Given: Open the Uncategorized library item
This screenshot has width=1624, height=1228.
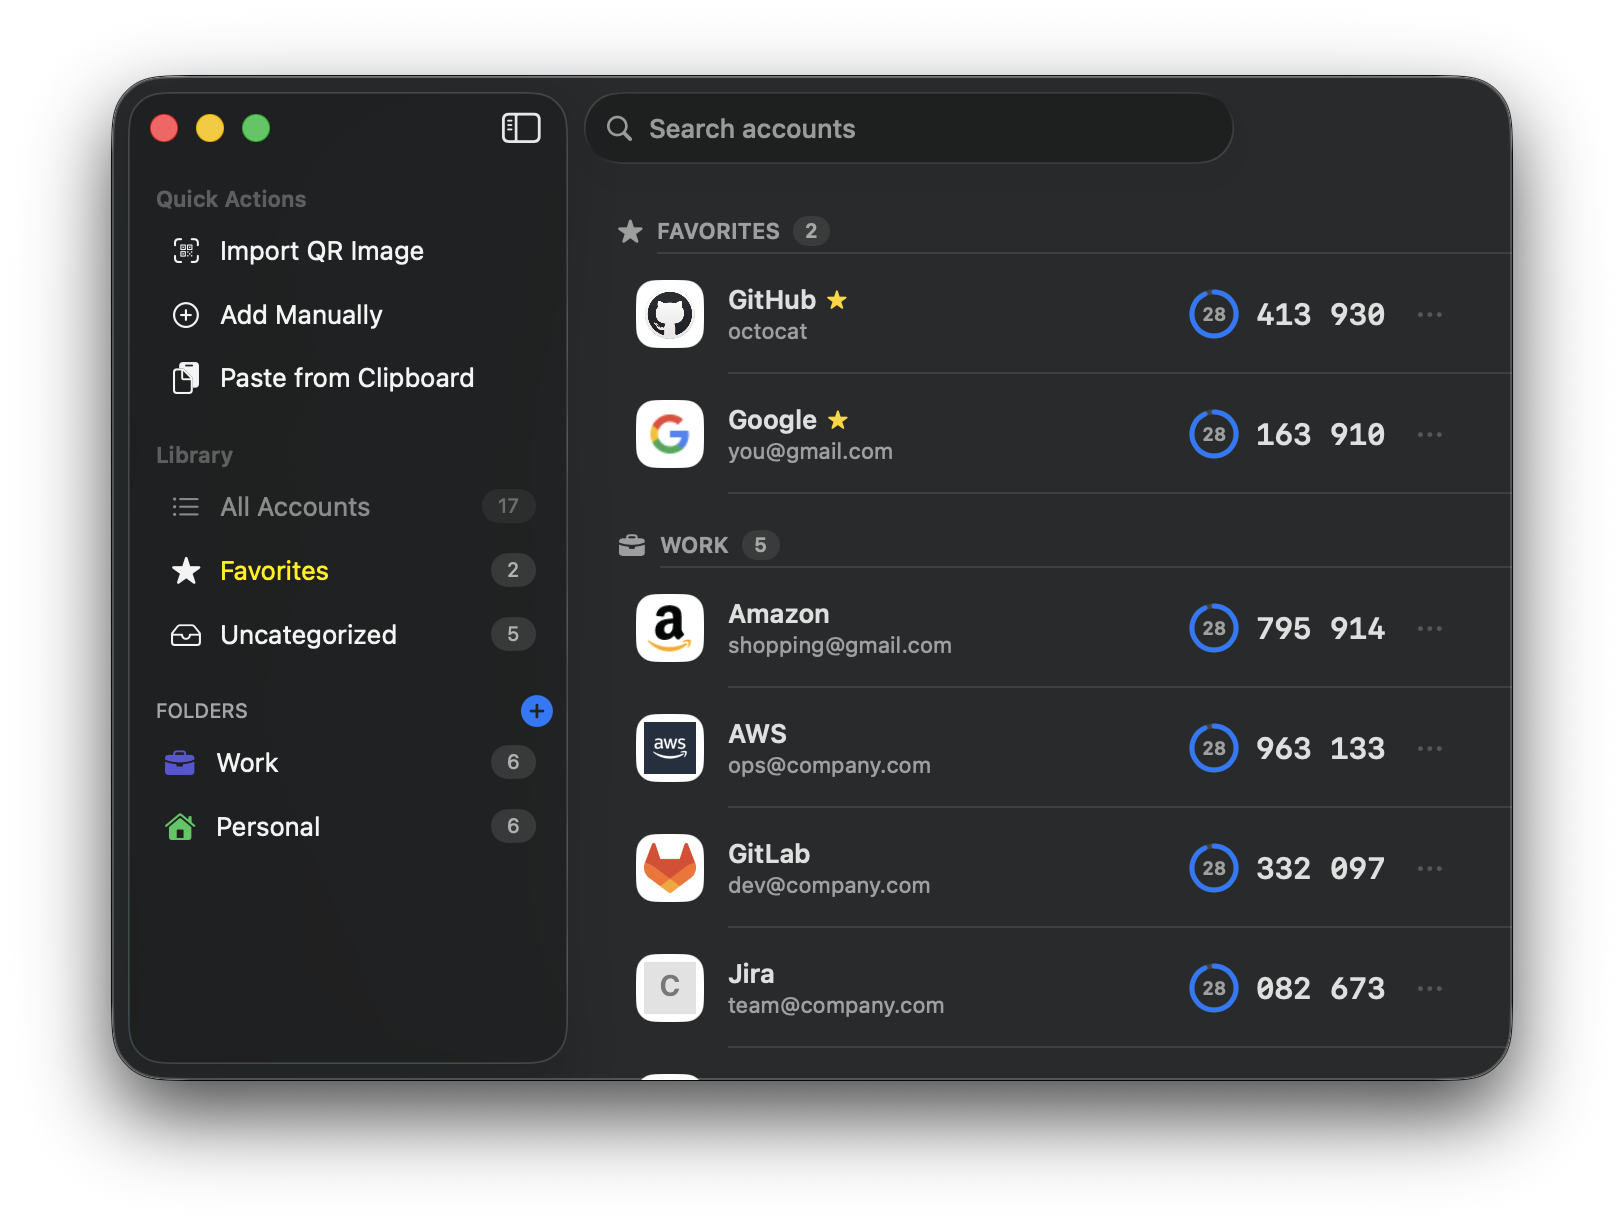Looking at the screenshot, I should (347, 634).
